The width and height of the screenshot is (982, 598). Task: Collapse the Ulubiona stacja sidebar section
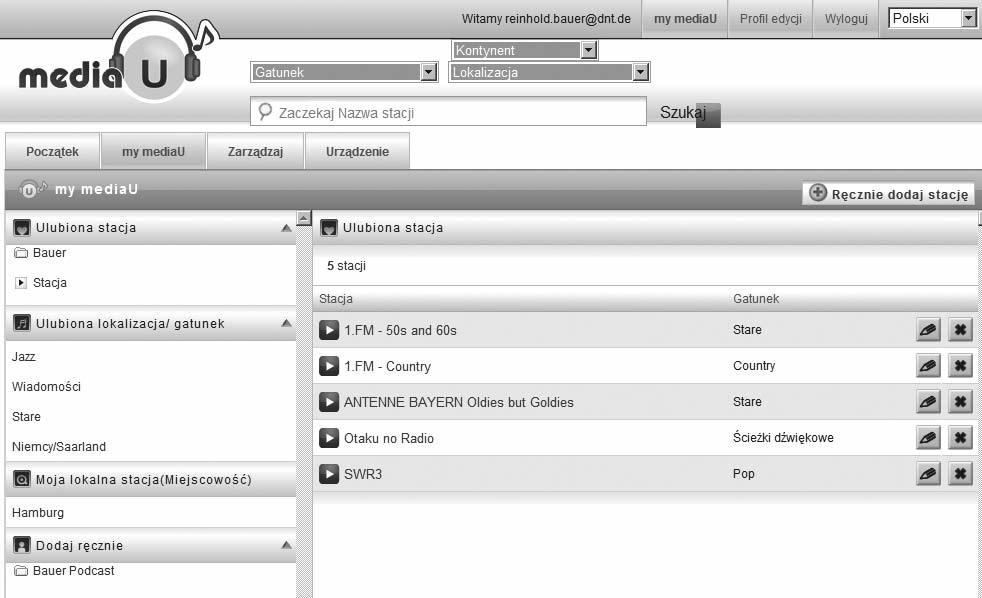coord(286,228)
